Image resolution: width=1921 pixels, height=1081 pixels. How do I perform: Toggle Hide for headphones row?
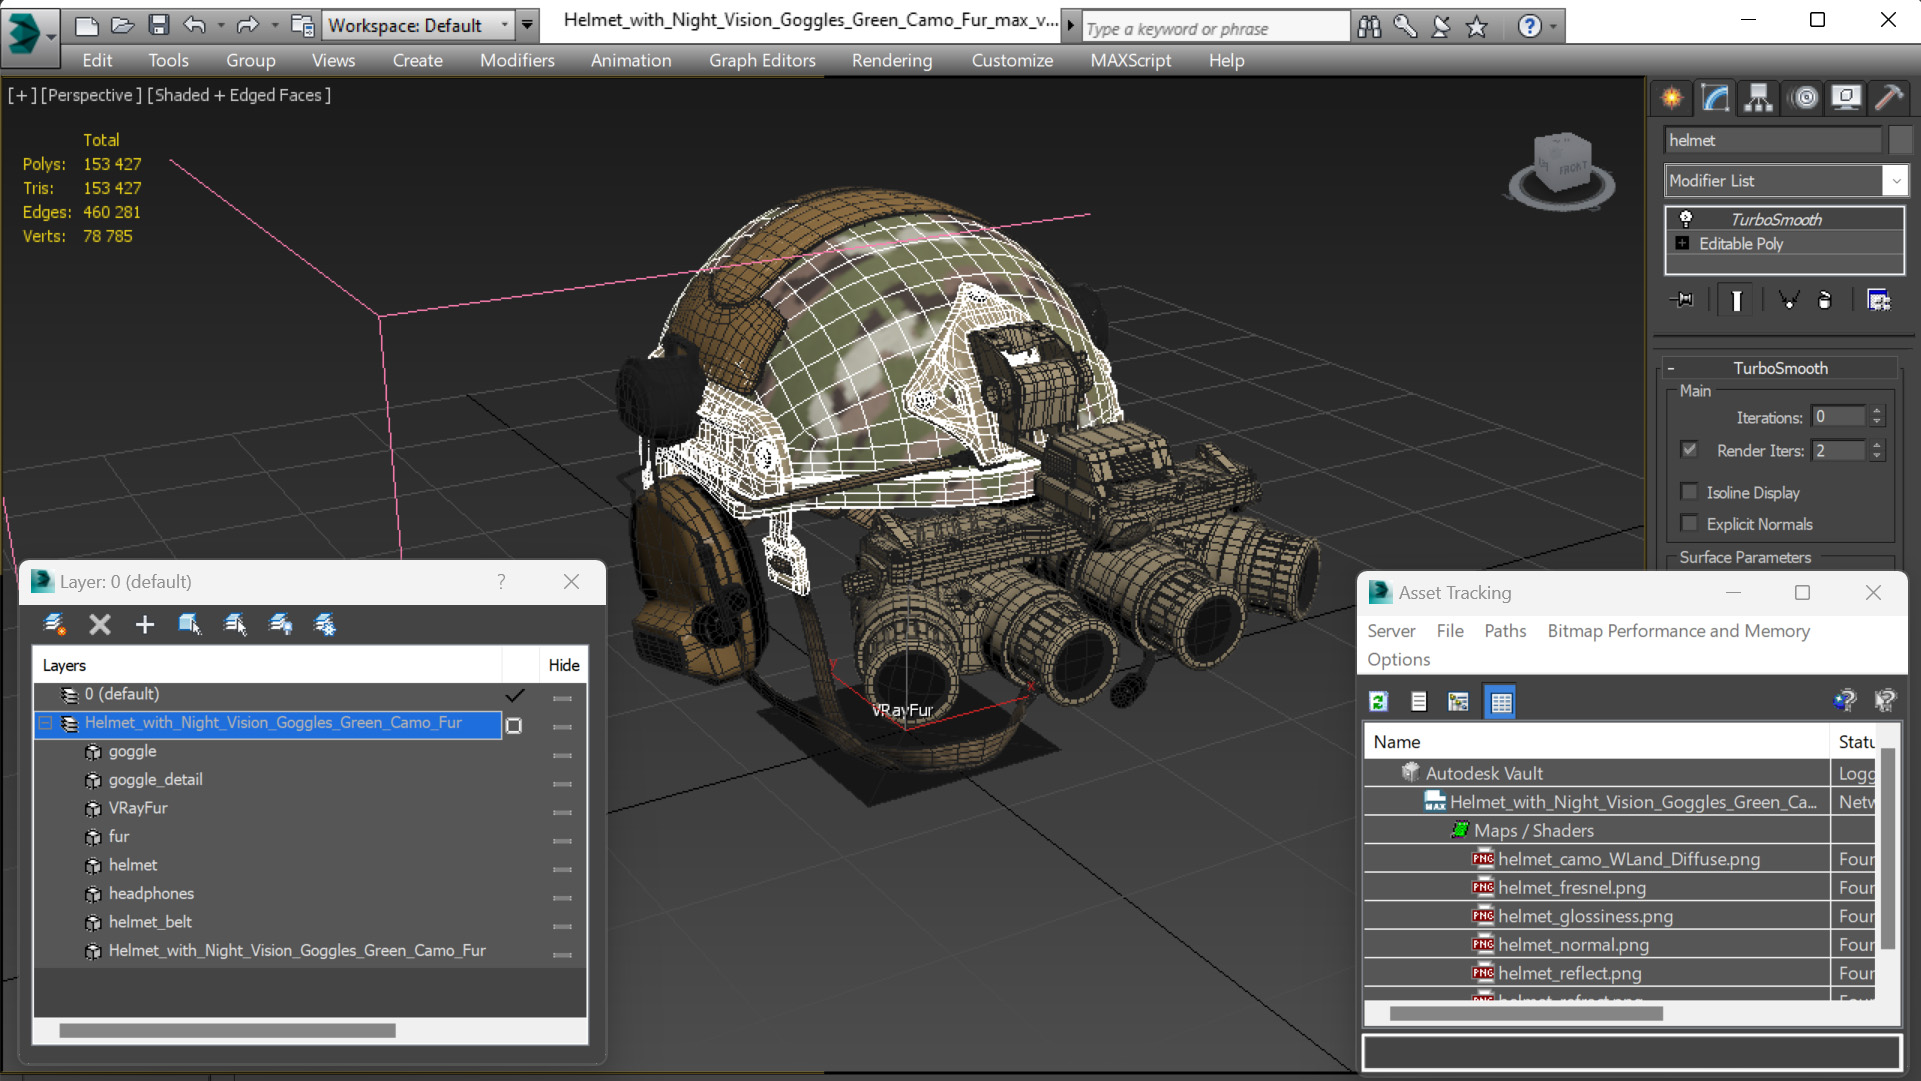(x=563, y=897)
